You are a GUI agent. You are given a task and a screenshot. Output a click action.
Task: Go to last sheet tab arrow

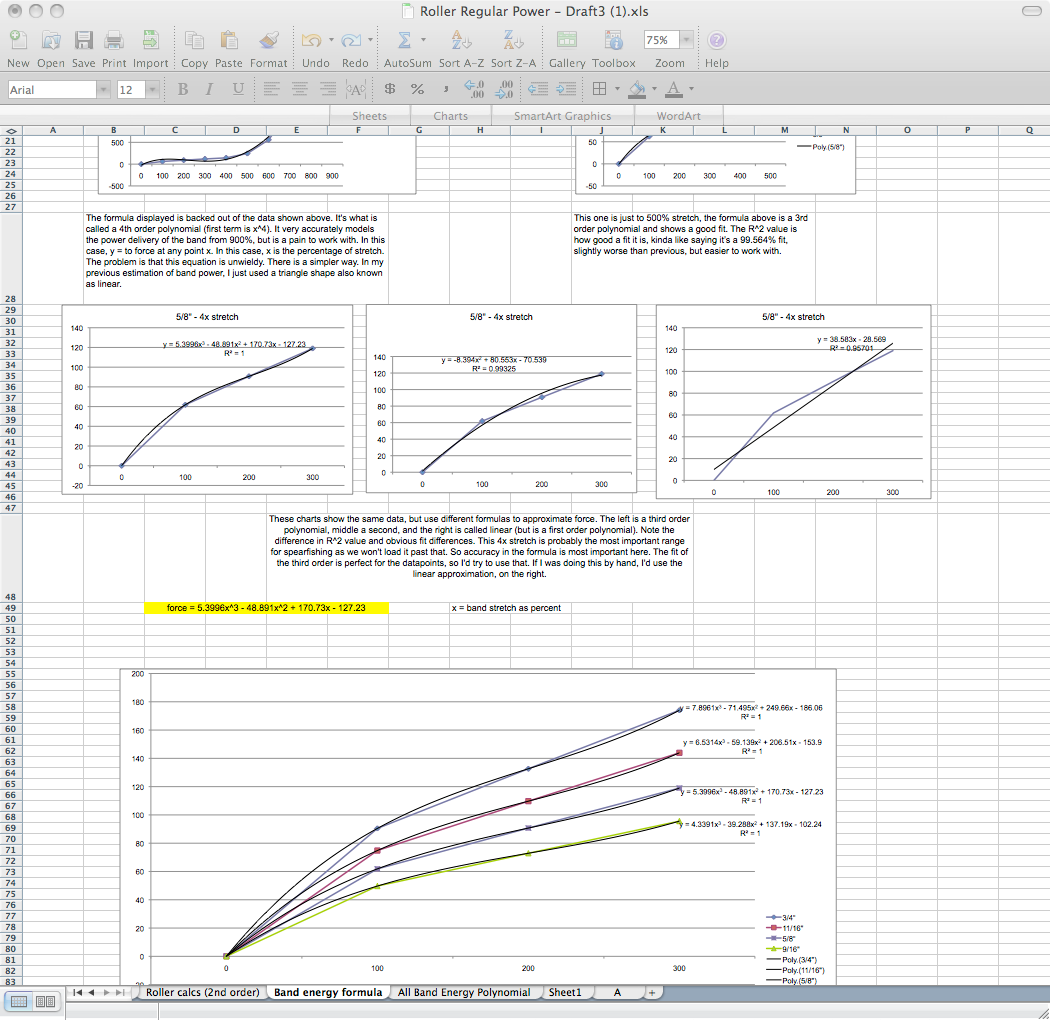[120, 993]
